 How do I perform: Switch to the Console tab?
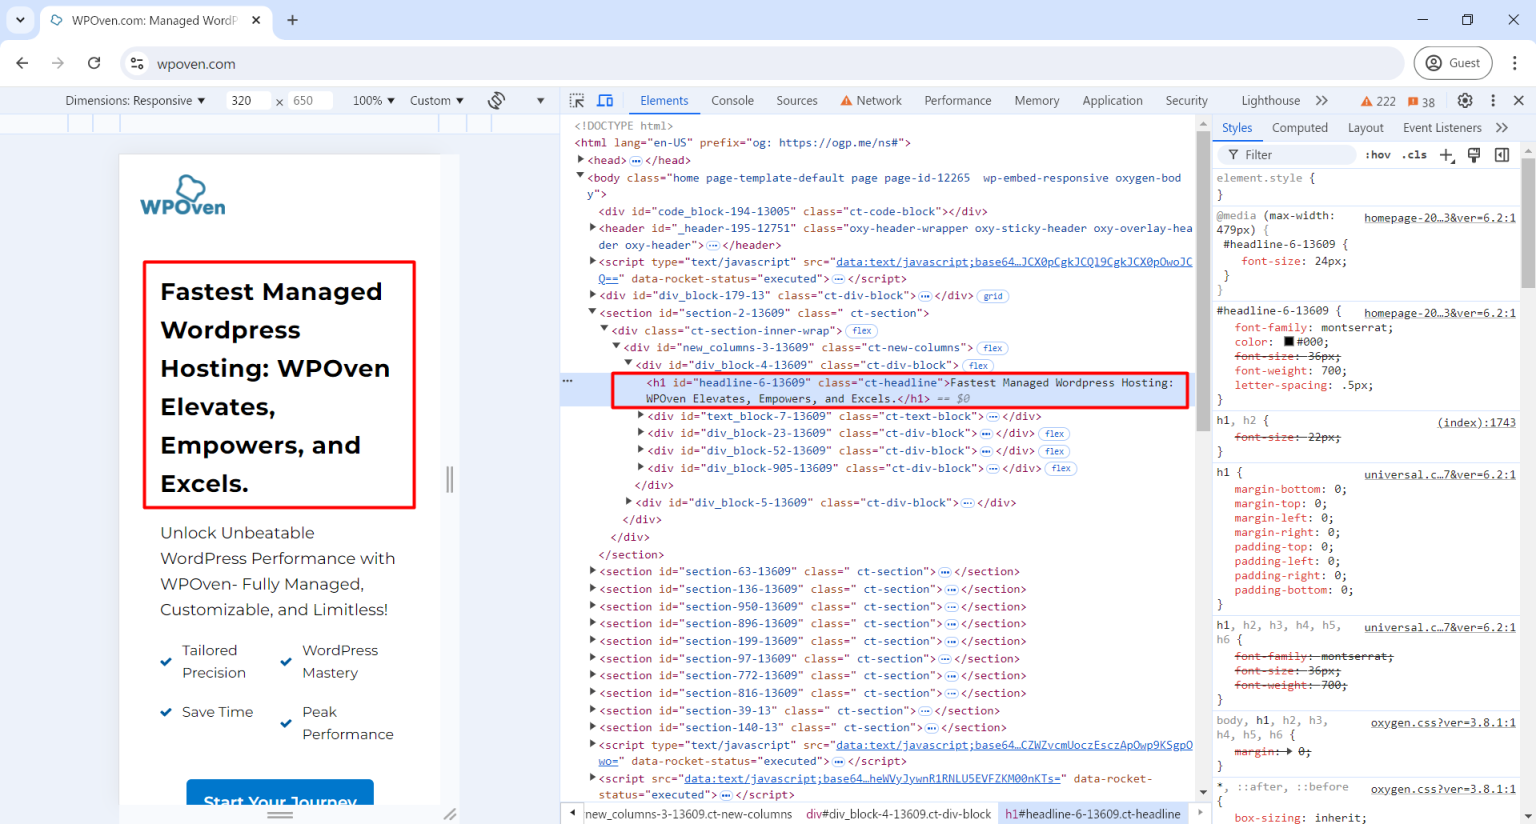(x=732, y=100)
